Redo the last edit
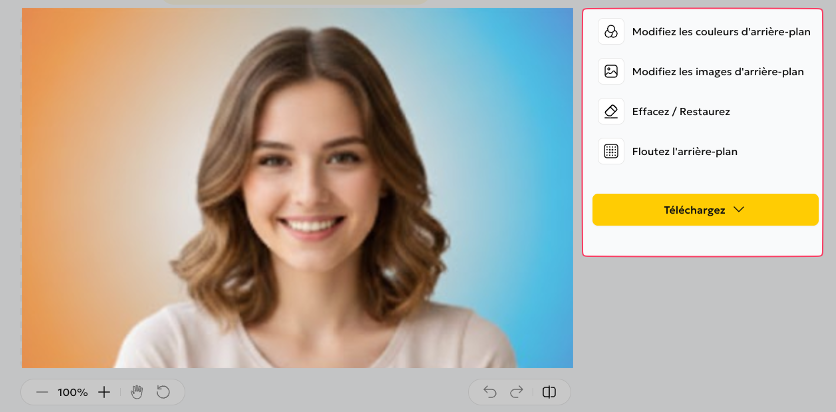 [x=517, y=392]
